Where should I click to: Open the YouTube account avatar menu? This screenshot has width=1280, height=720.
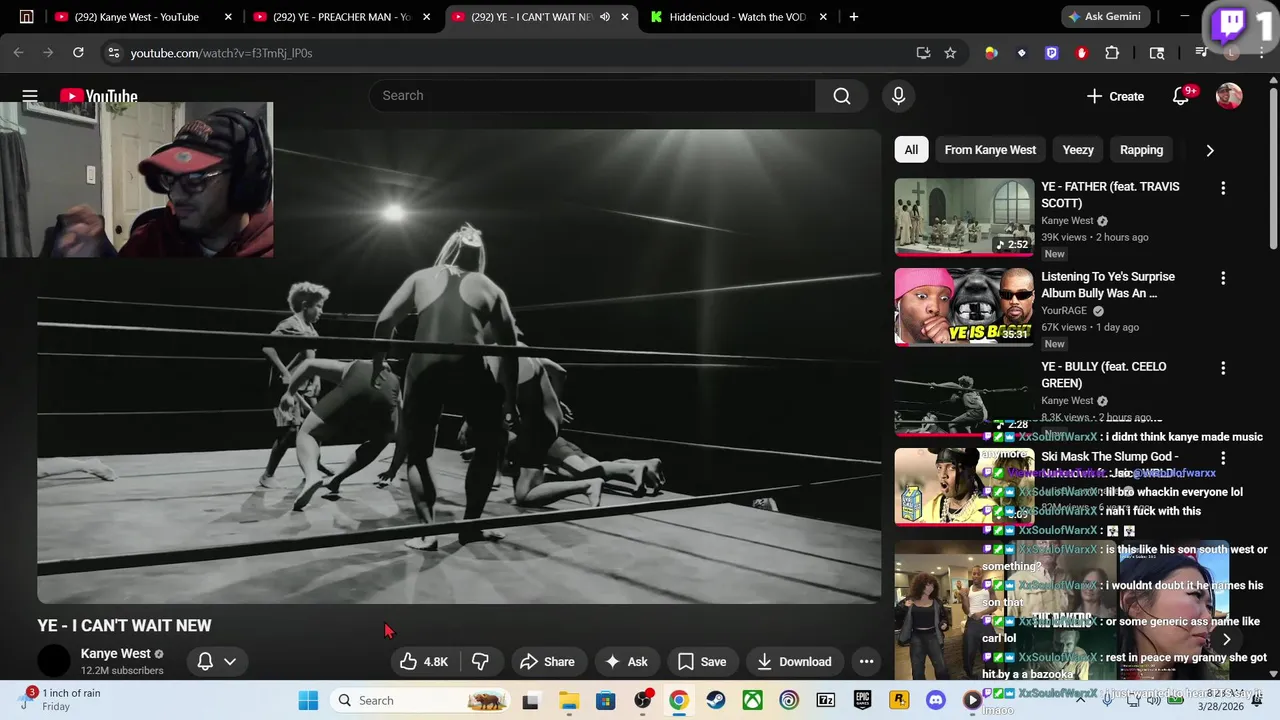1229,96
